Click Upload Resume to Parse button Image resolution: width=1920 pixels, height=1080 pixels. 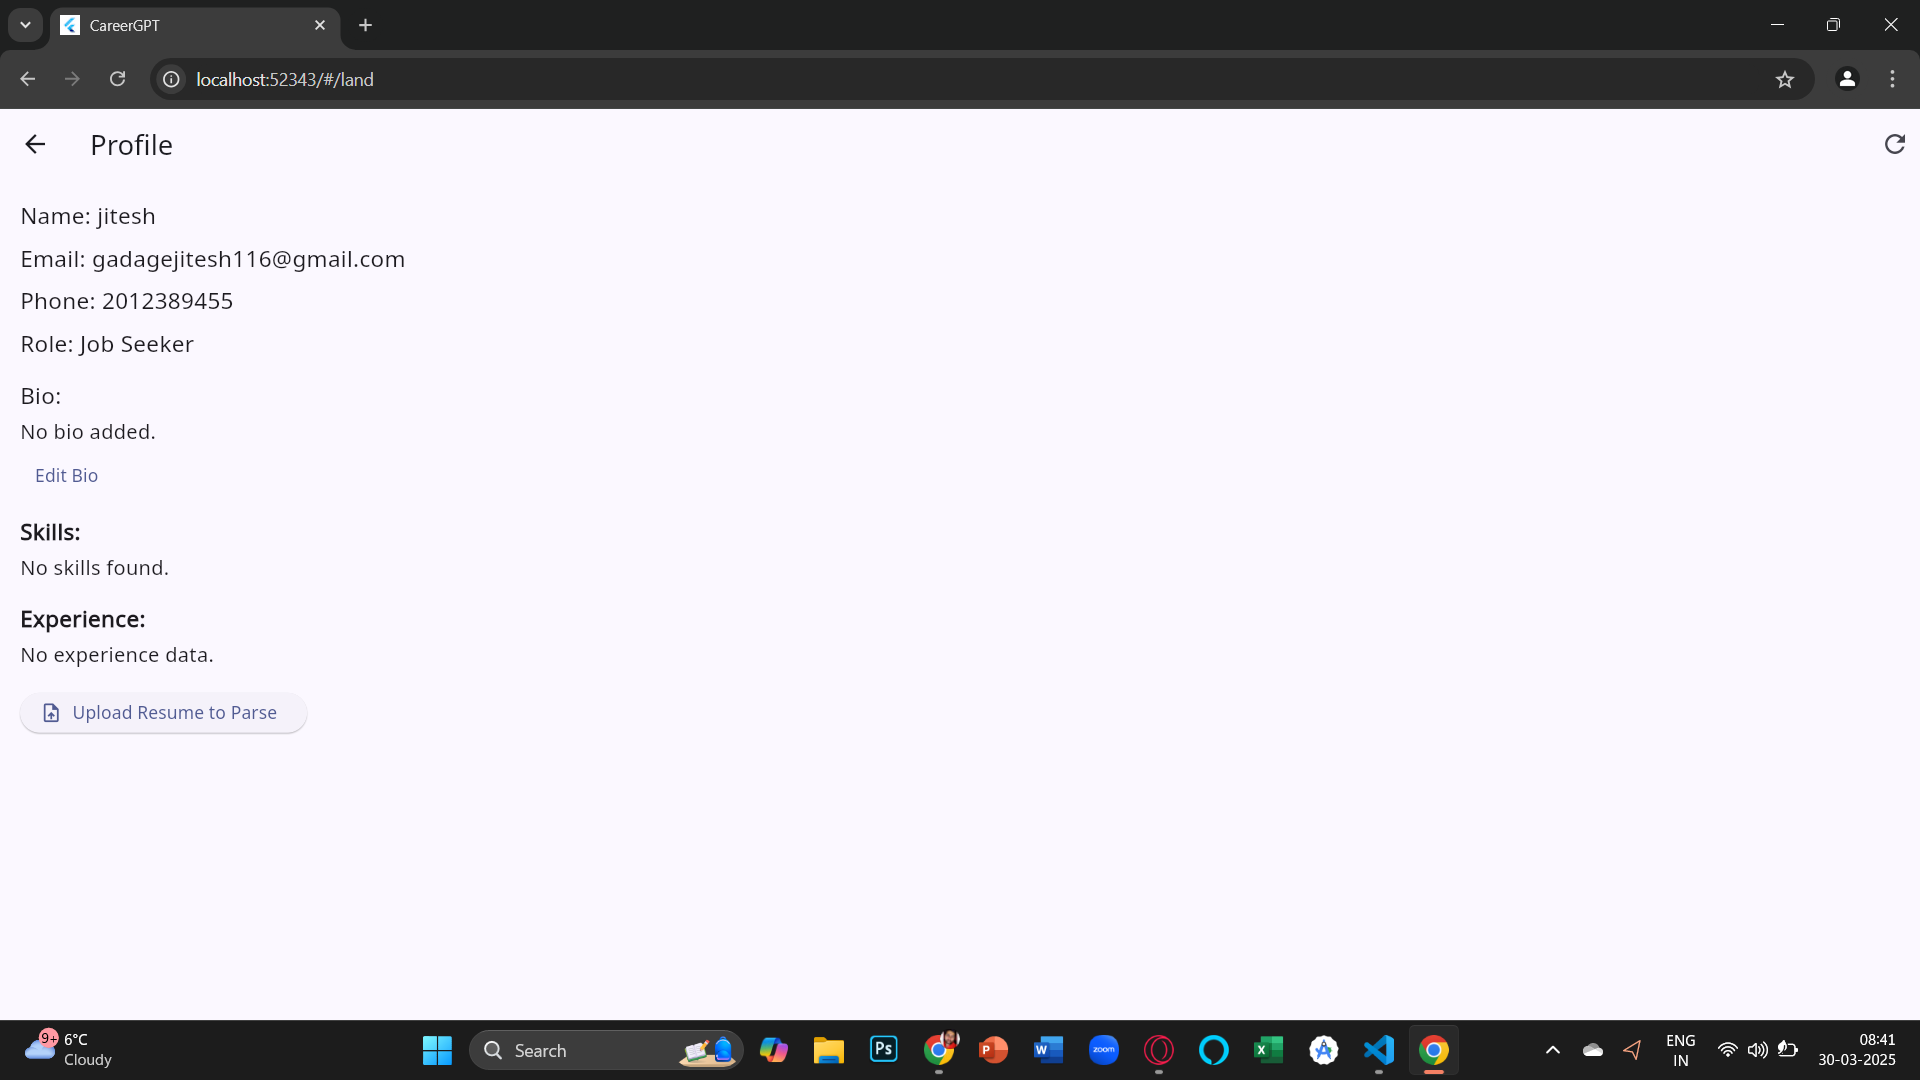pyautogui.click(x=163, y=713)
